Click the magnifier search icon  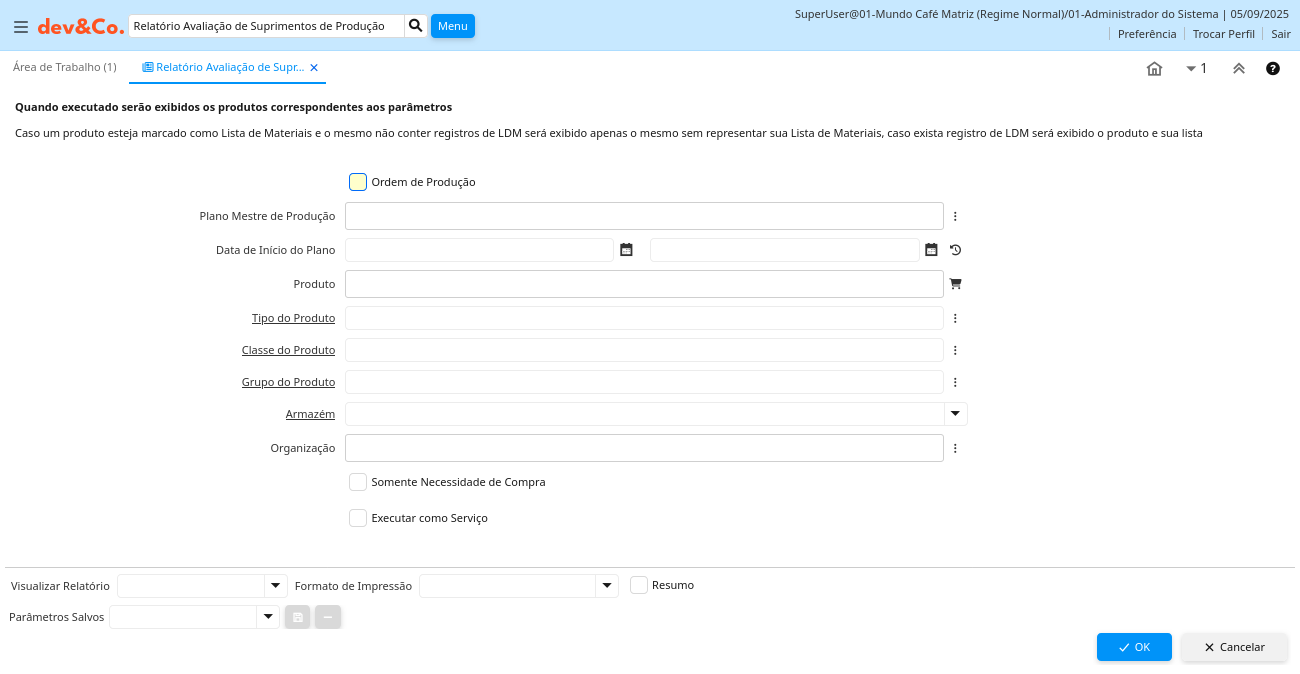tap(416, 26)
